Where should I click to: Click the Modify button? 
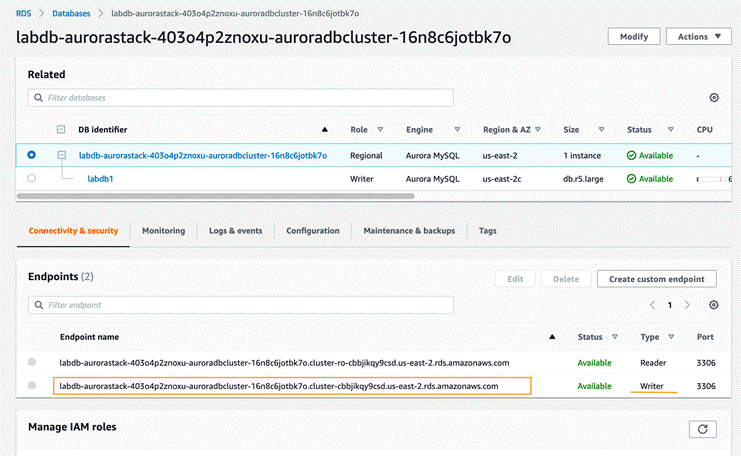(634, 36)
